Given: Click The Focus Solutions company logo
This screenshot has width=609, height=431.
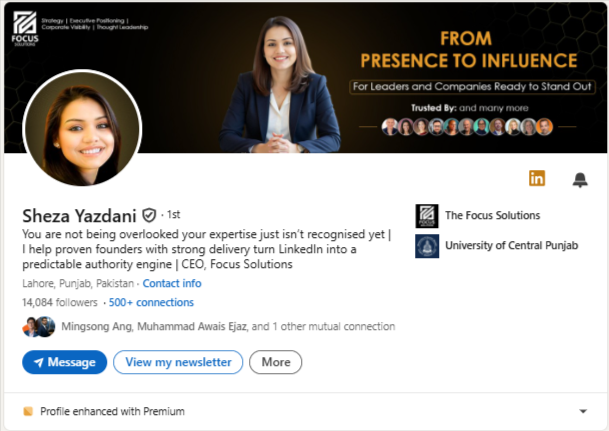Looking at the screenshot, I should coord(427,216).
